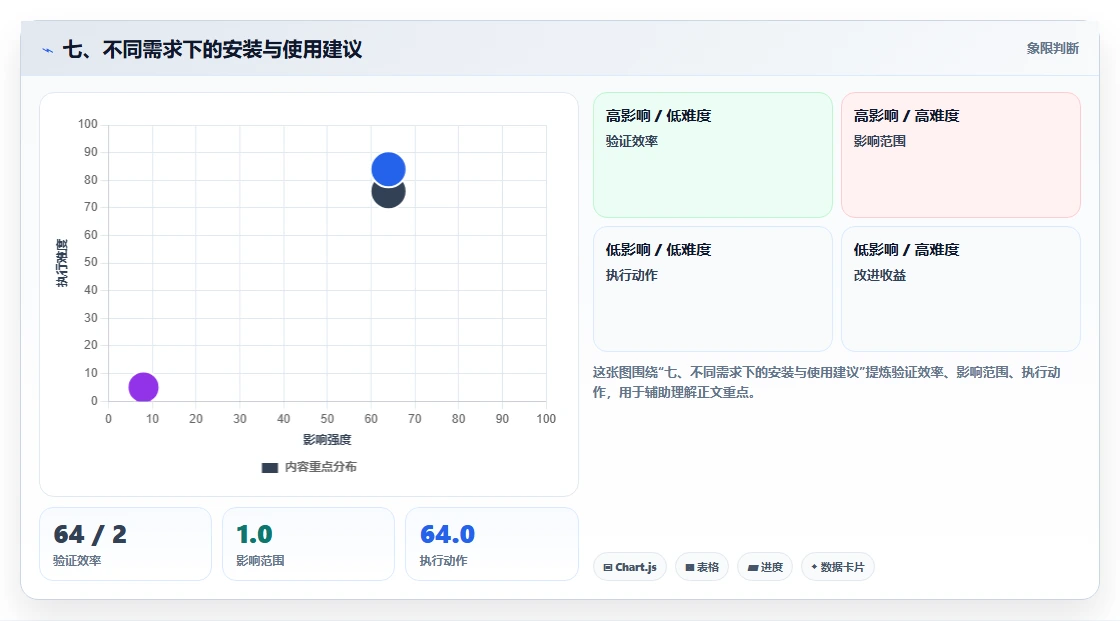
Task: Open the 低影响 / 高难度 quadrant card
Action: (961, 289)
